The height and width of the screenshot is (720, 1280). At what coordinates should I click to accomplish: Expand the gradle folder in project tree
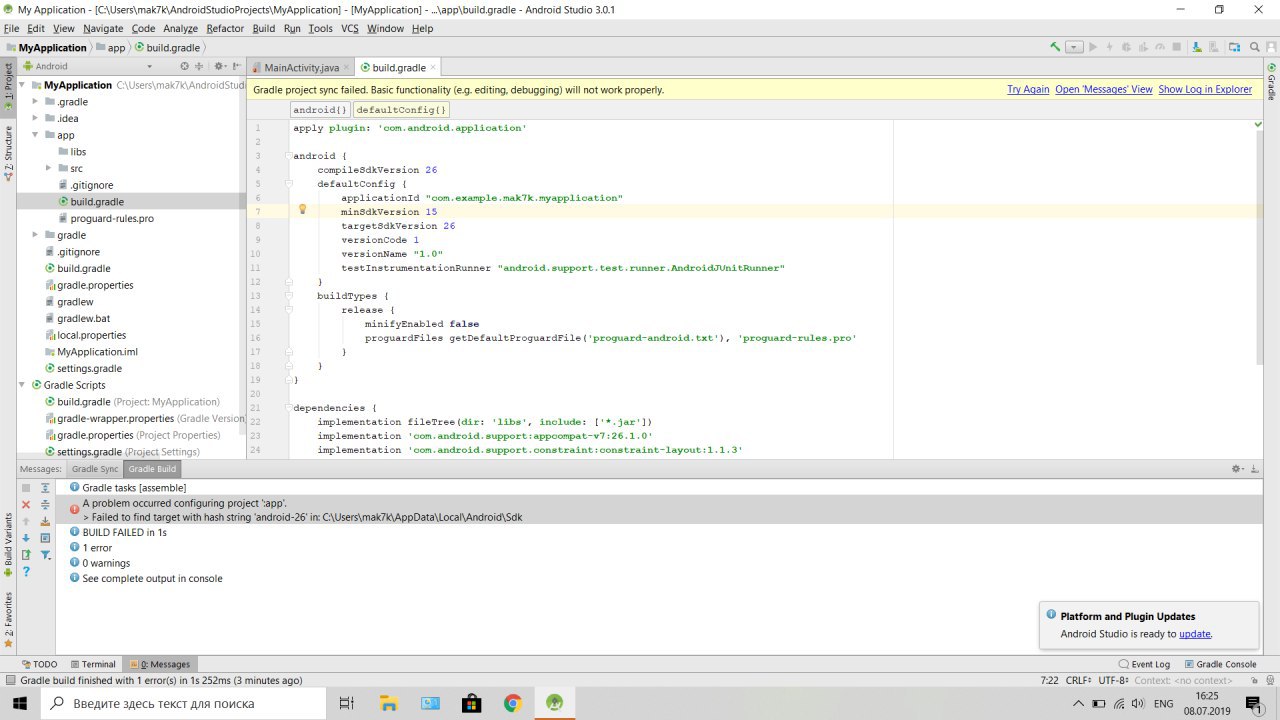tap(35, 235)
